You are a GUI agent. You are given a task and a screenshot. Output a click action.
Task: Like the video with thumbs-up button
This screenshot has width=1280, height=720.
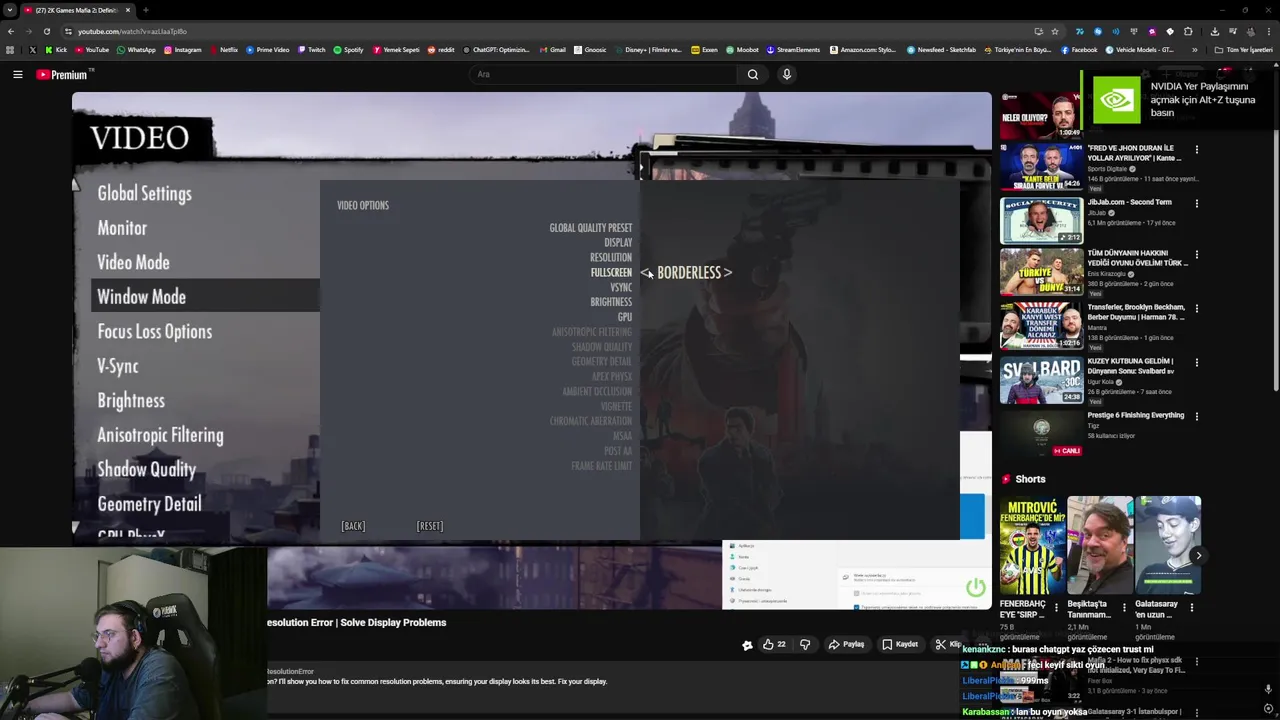[774, 645]
